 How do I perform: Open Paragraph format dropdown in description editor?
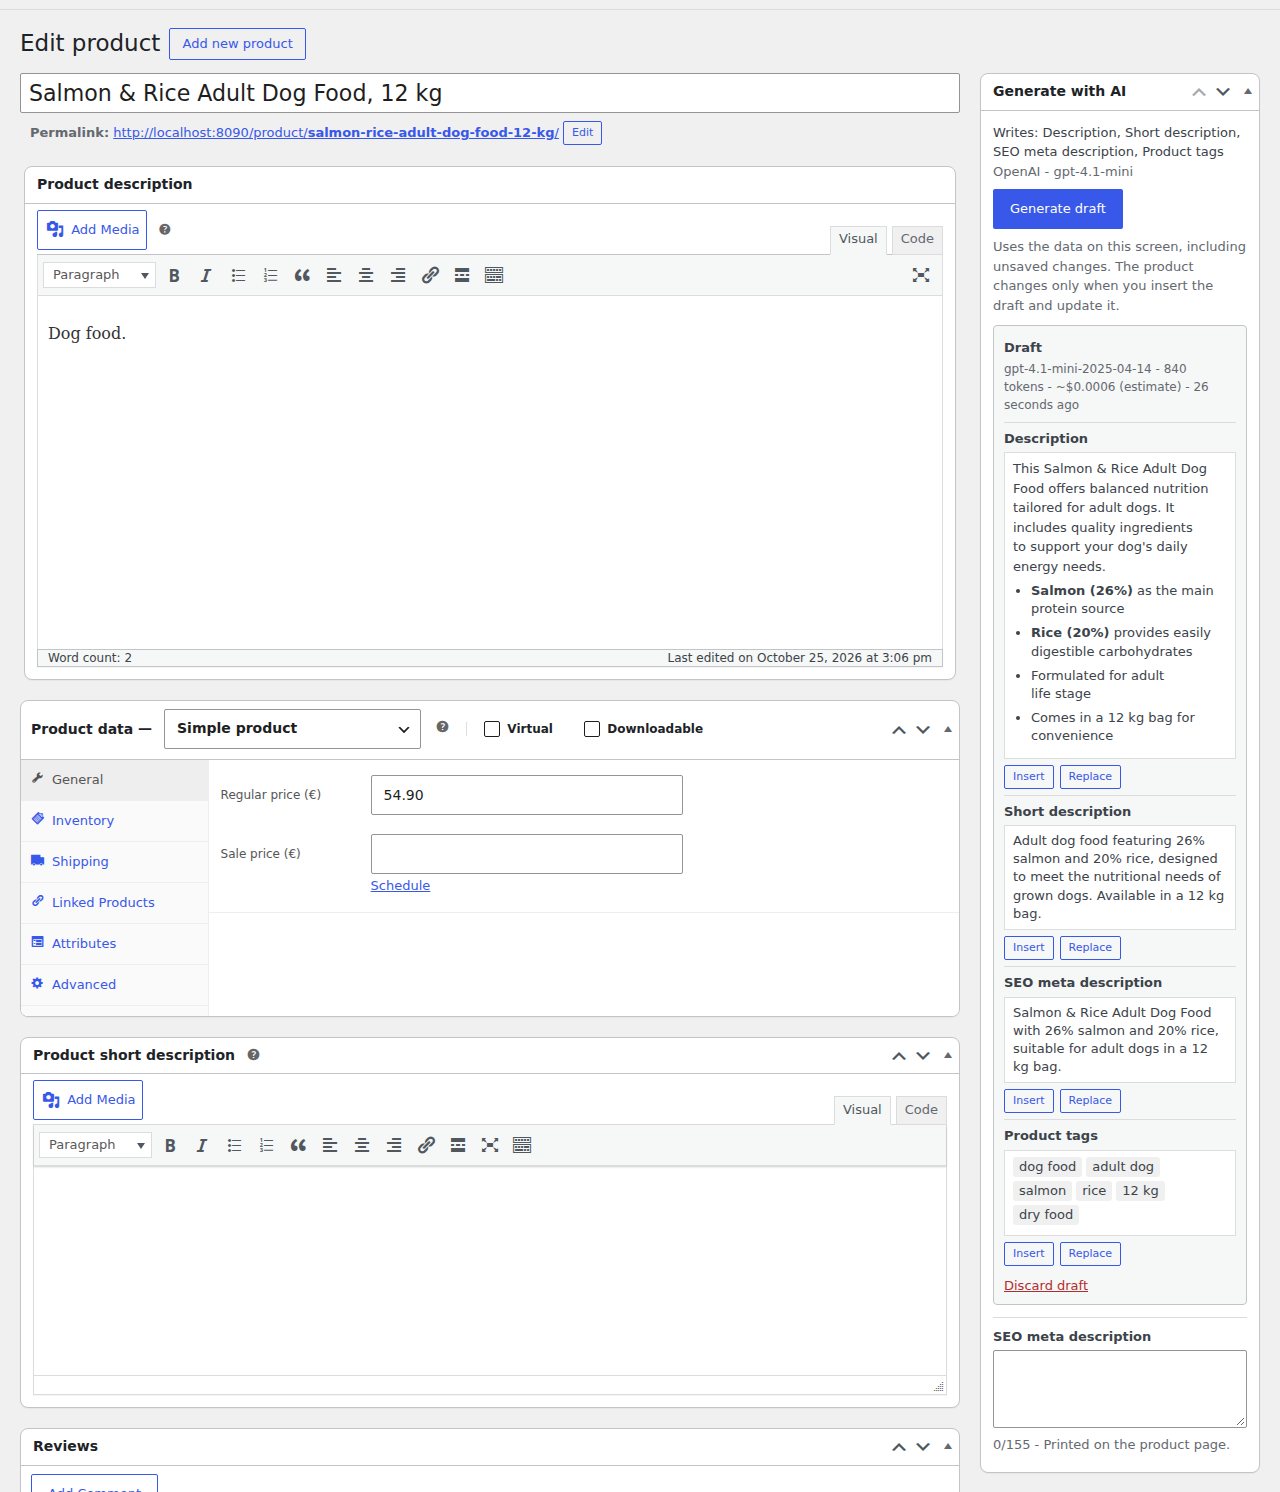click(x=99, y=275)
